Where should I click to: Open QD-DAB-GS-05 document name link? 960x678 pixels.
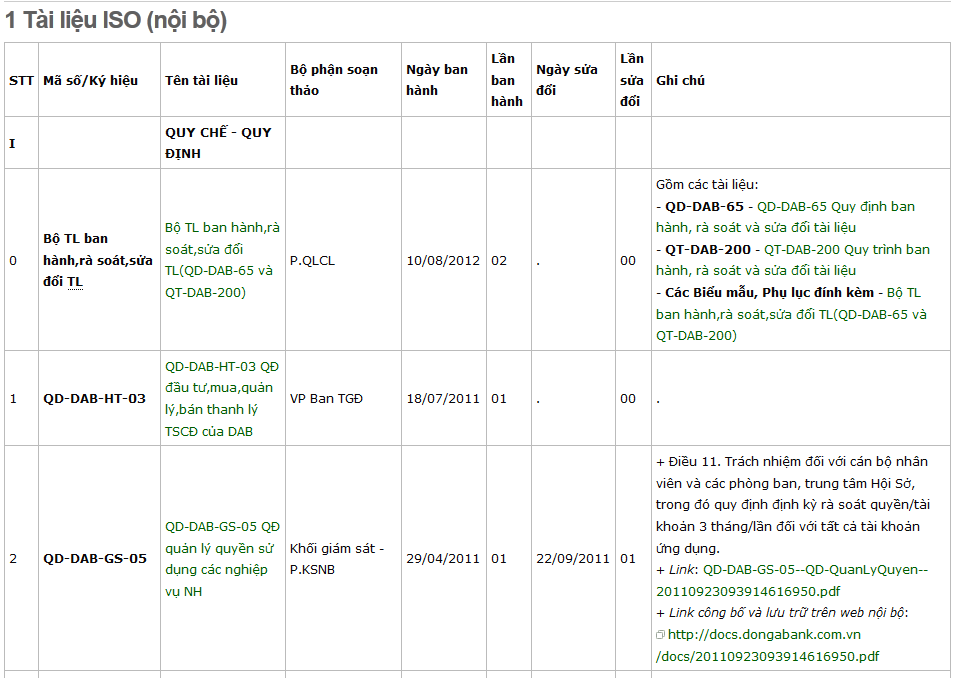[x=222, y=559]
